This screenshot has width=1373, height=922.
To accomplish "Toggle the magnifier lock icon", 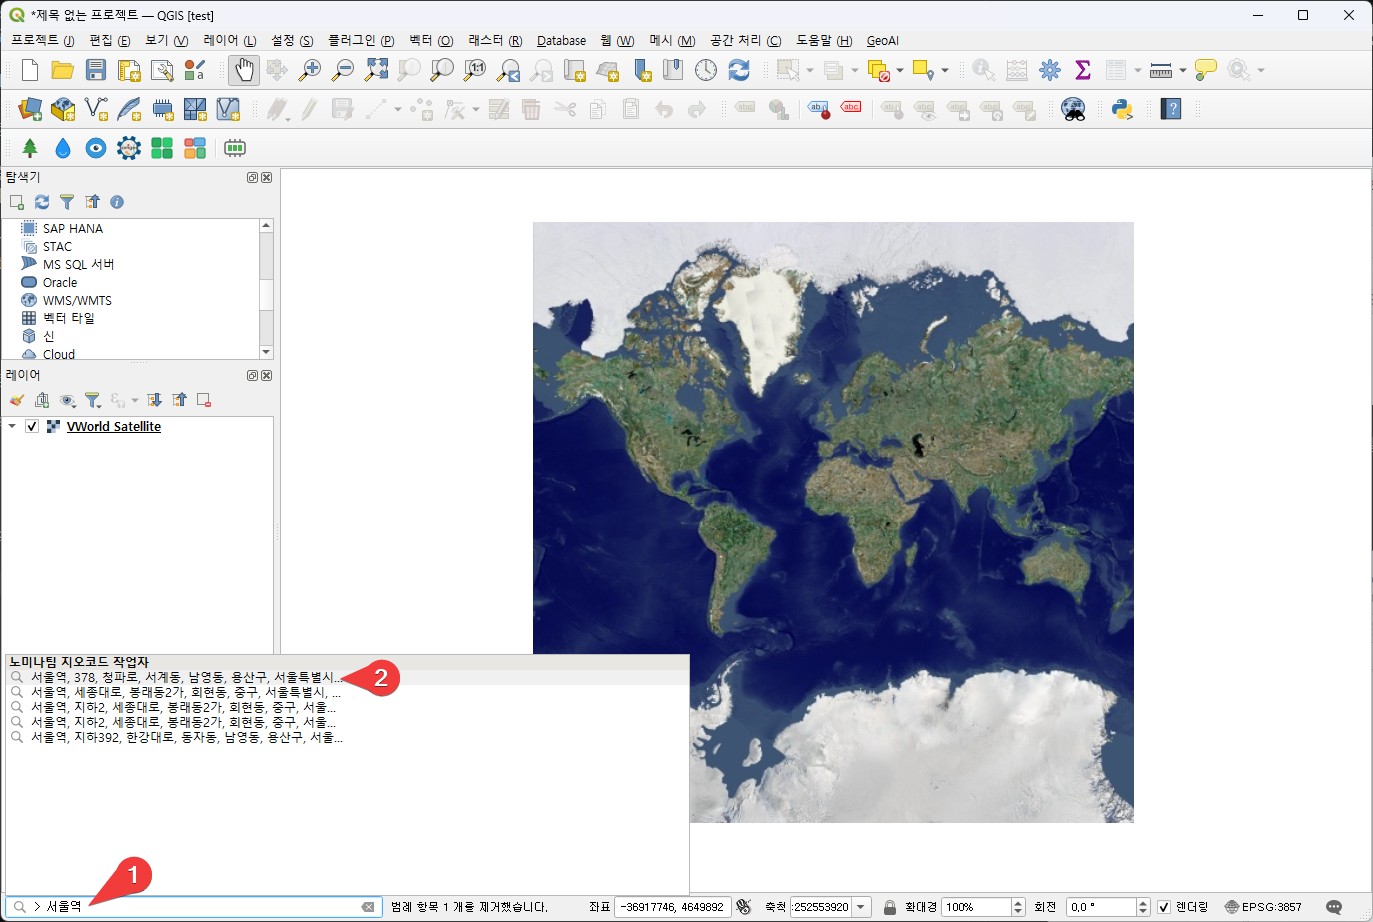I will coord(889,907).
